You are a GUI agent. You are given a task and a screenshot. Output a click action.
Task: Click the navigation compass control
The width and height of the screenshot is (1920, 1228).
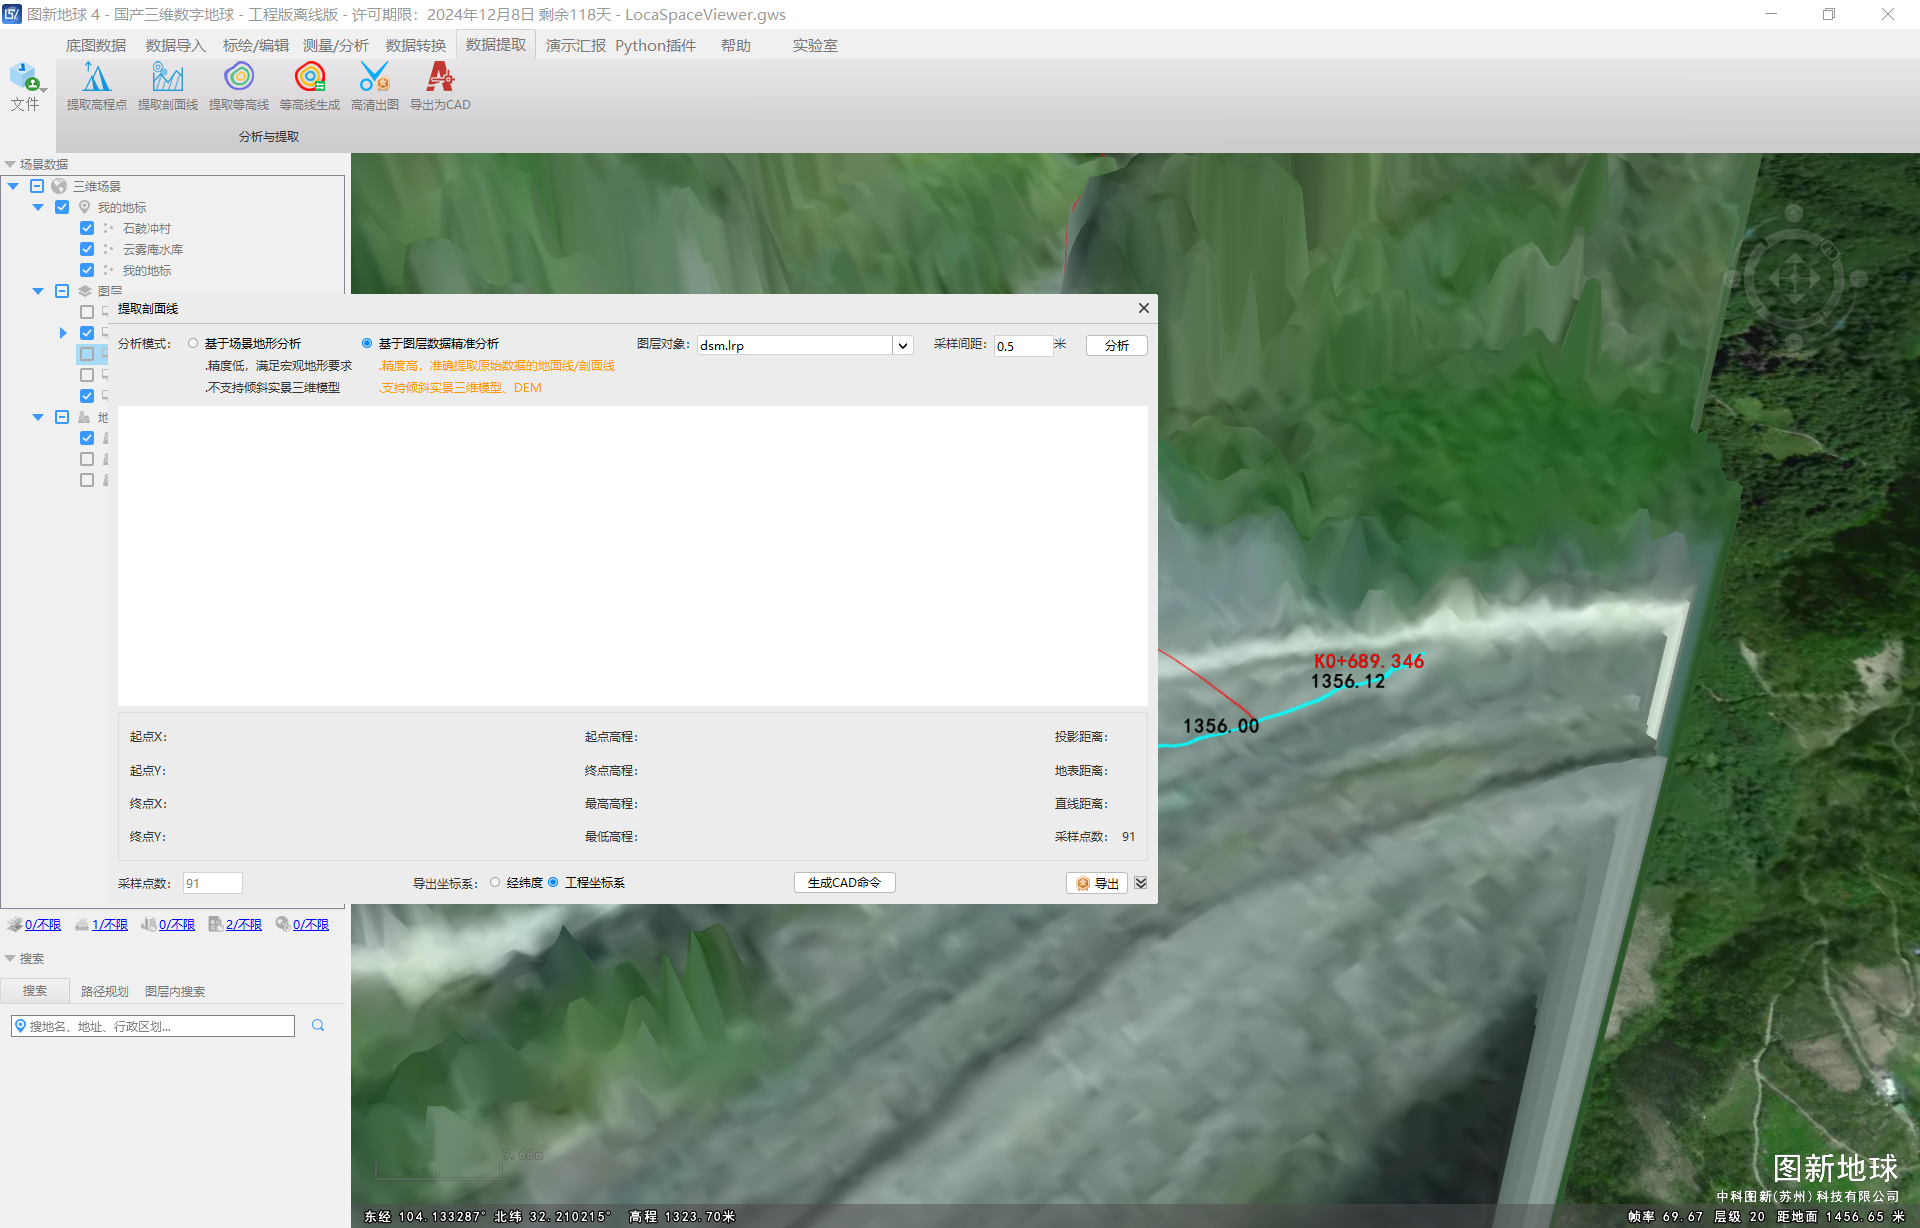click(1793, 279)
